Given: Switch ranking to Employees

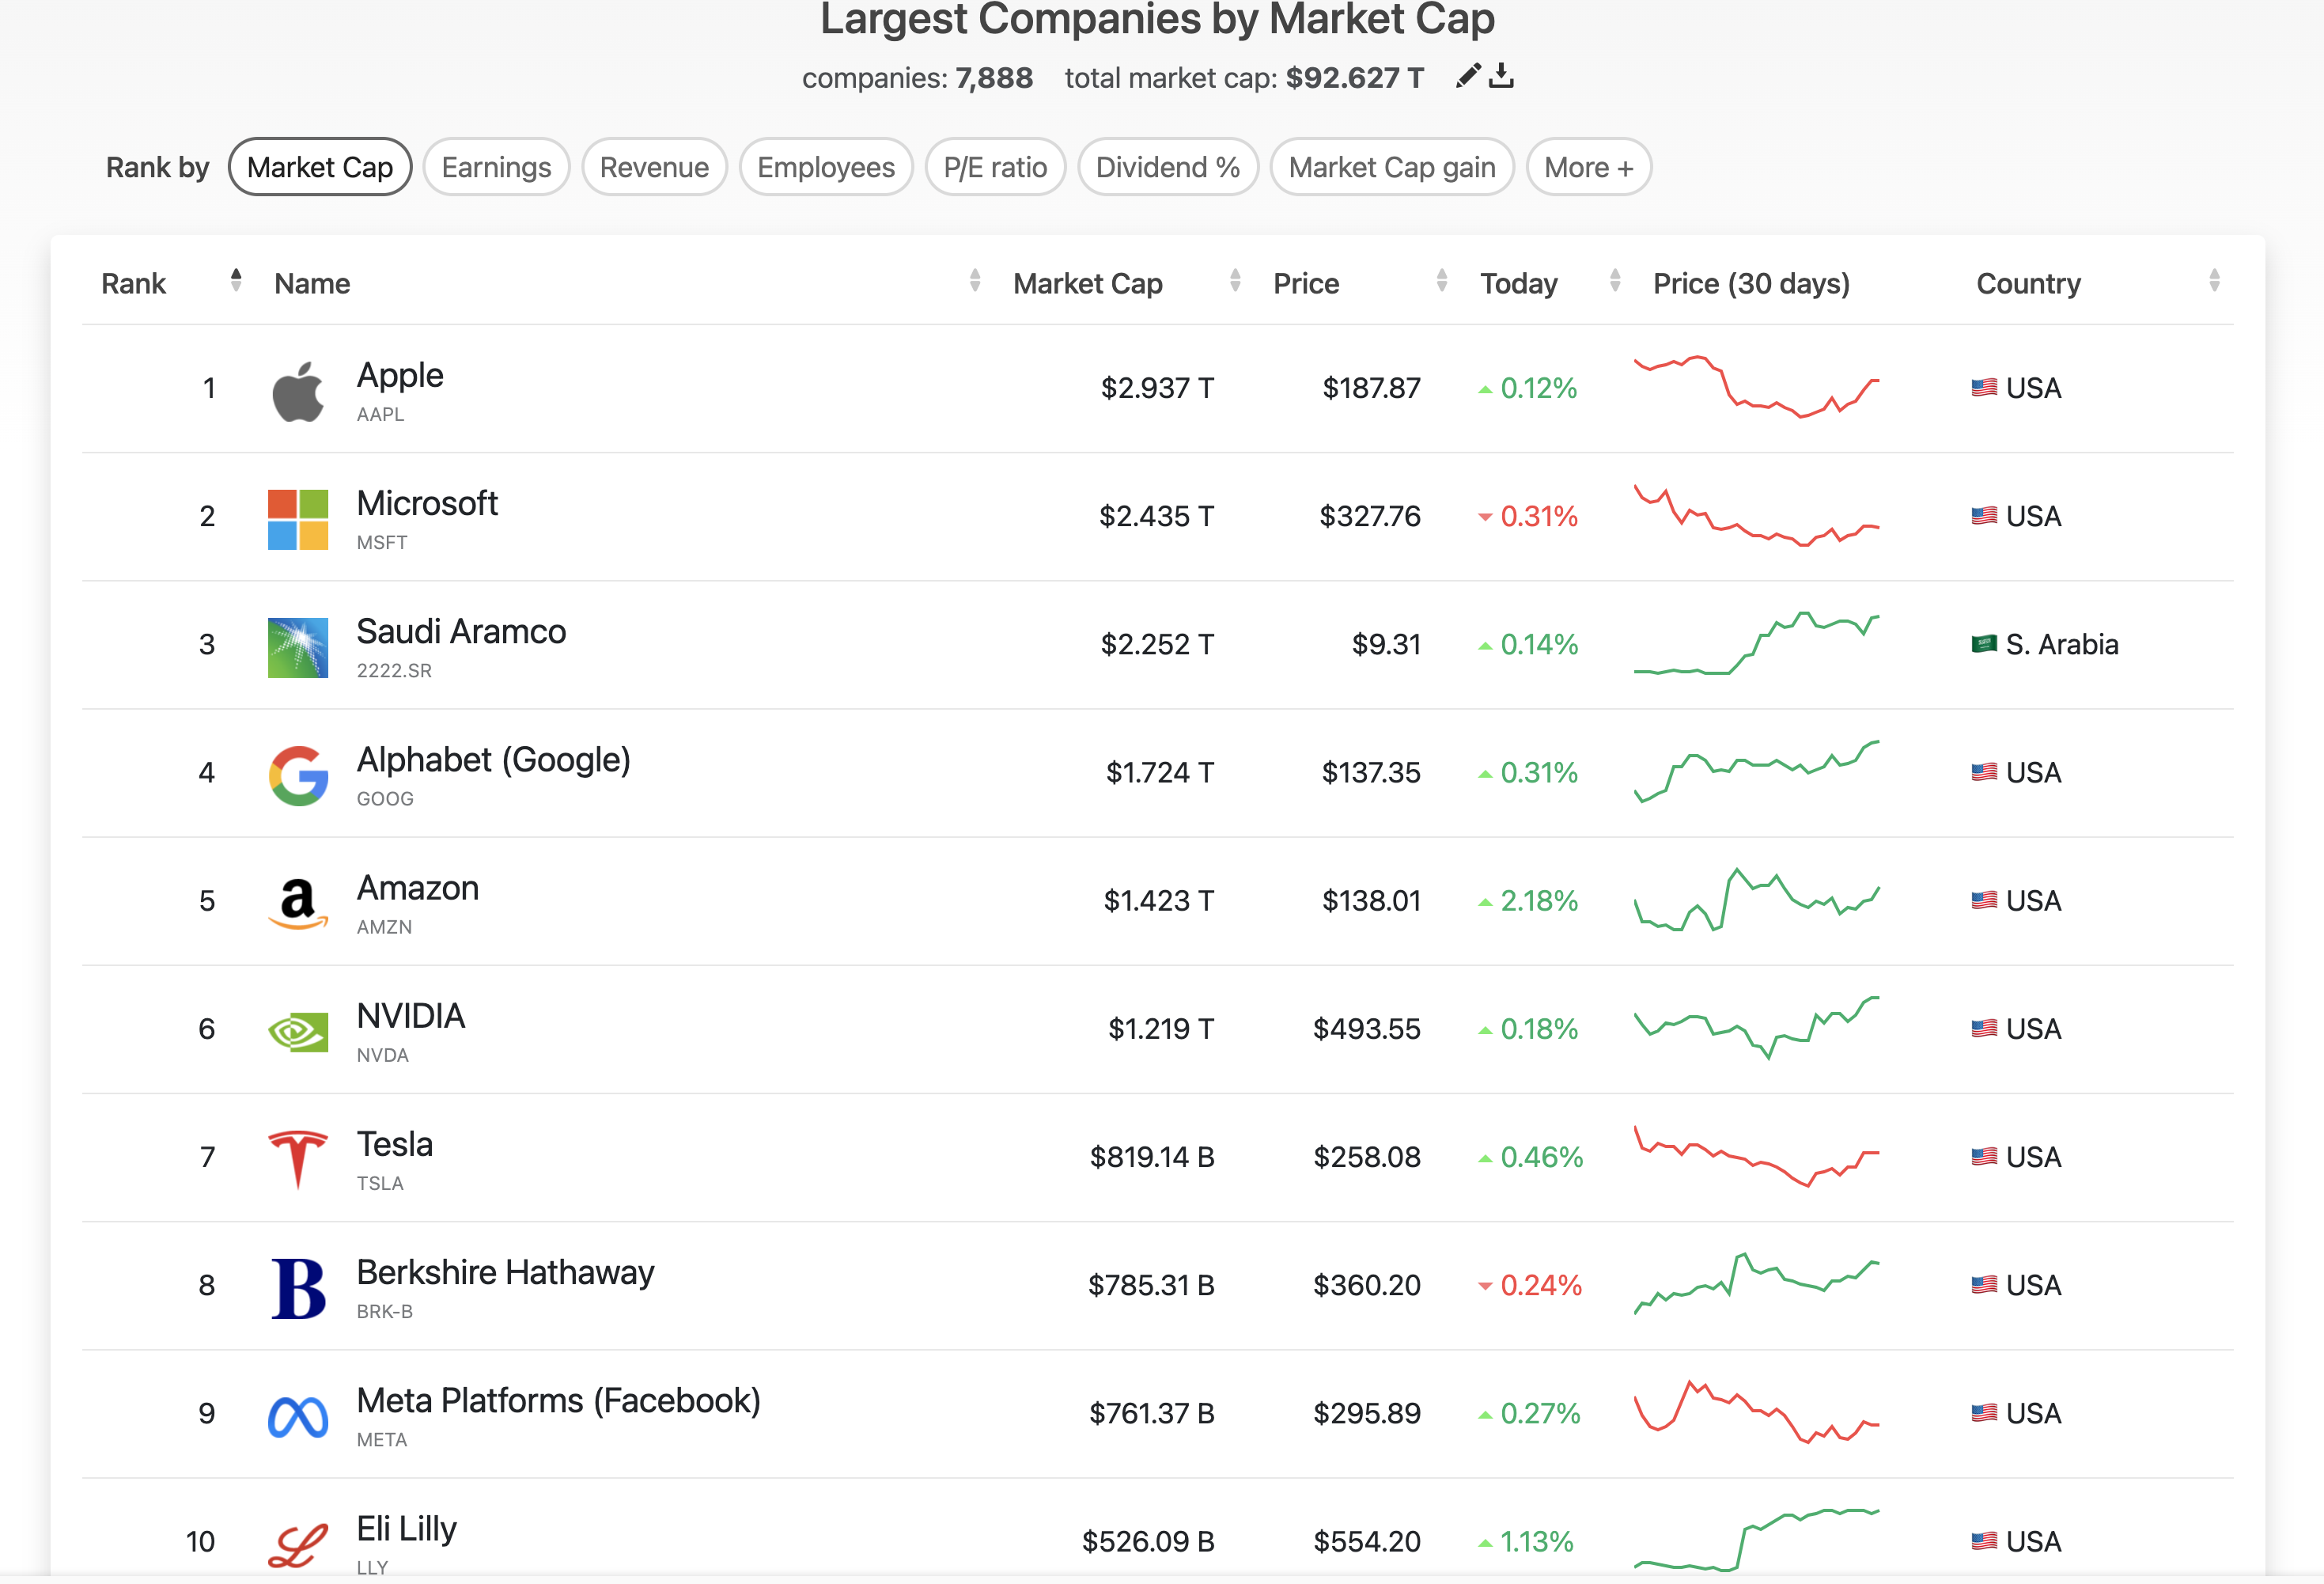Looking at the screenshot, I should point(825,167).
